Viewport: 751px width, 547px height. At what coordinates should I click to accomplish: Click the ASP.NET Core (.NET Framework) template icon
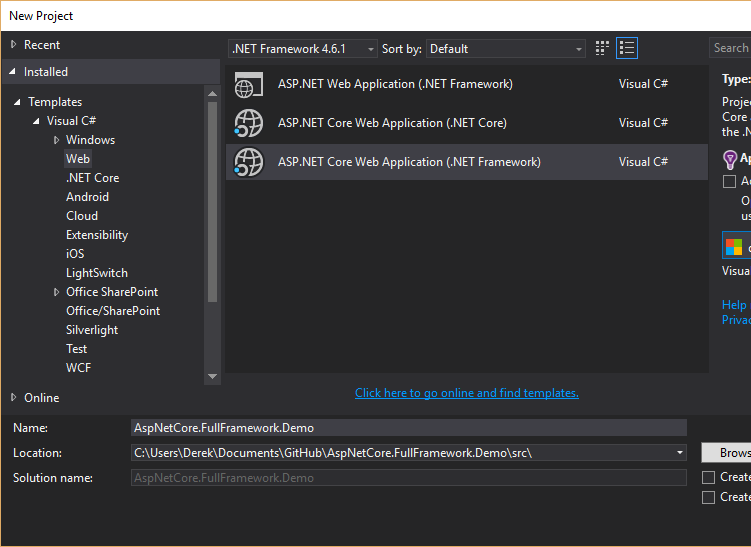(249, 162)
